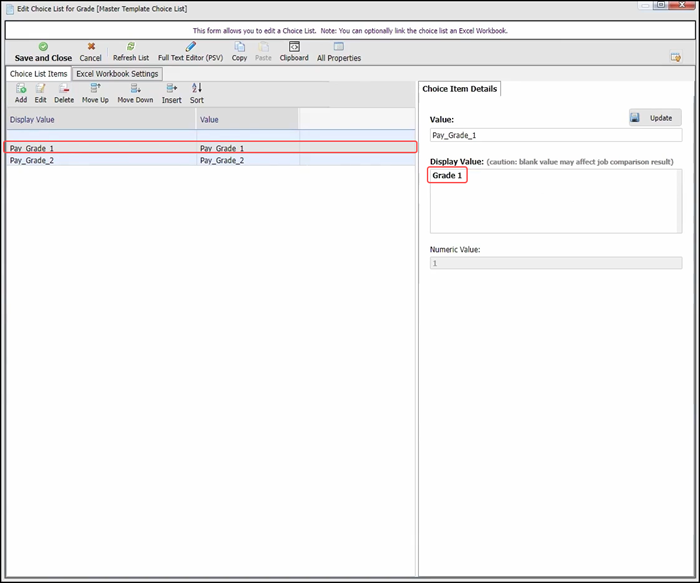
Task: Click the Copy toolbar icon
Action: click(239, 47)
